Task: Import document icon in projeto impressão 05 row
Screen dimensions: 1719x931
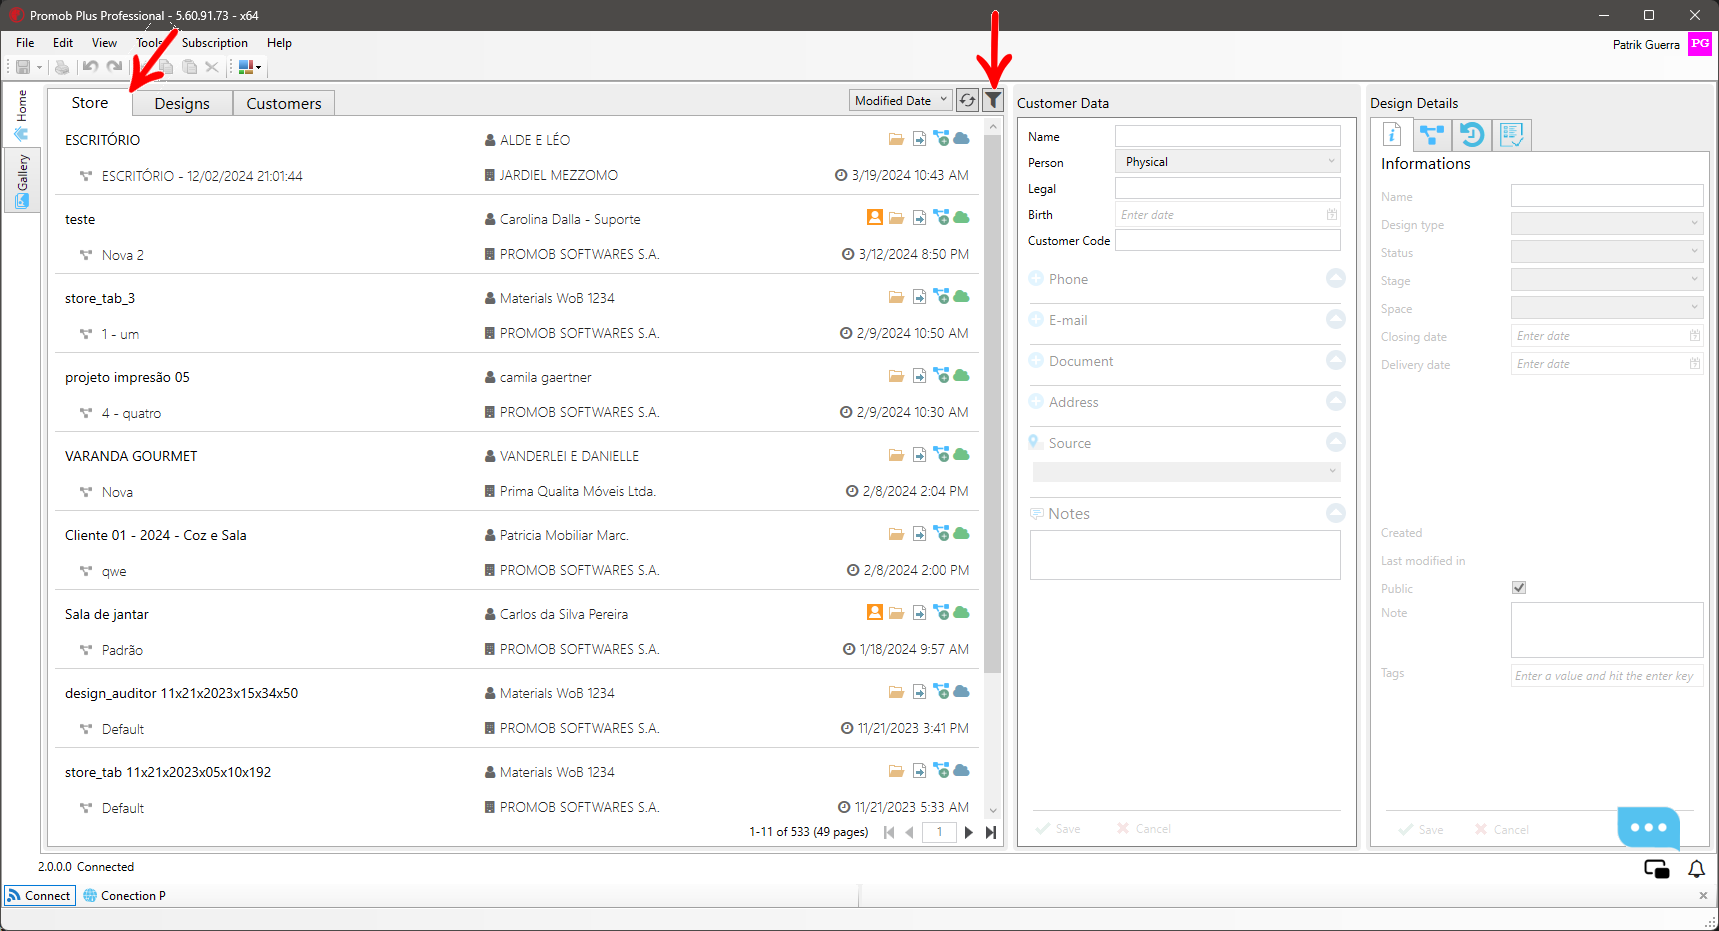Action: click(919, 376)
